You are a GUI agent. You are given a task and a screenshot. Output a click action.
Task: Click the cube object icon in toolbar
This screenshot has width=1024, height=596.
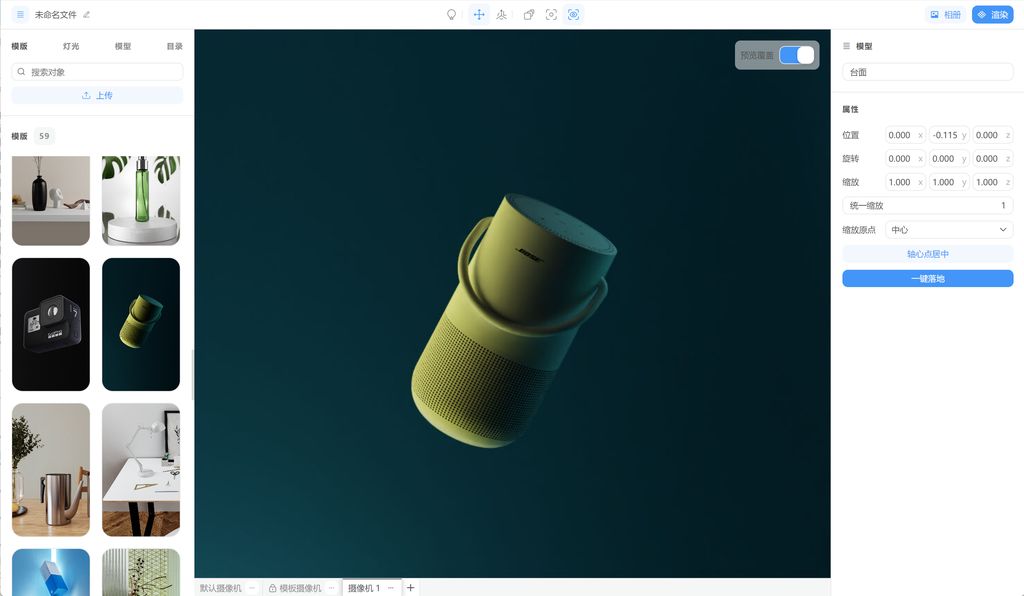pyautogui.click(x=529, y=15)
